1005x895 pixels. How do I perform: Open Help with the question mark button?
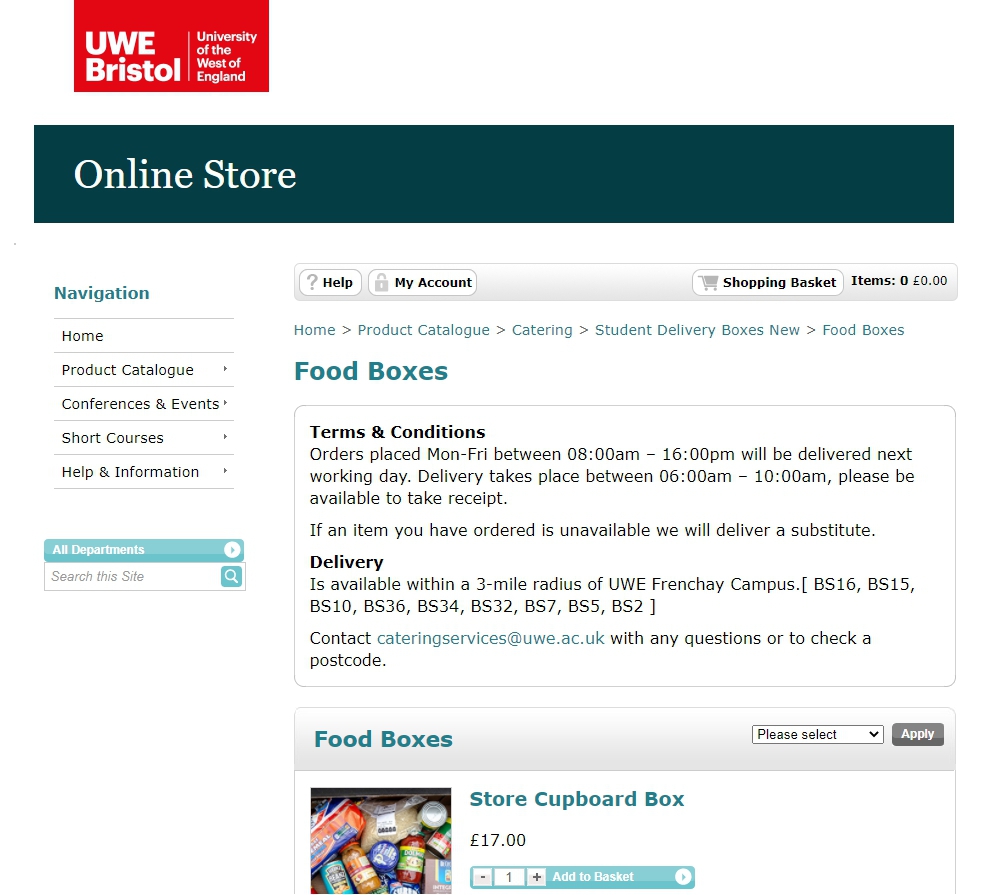pyautogui.click(x=330, y=283)
